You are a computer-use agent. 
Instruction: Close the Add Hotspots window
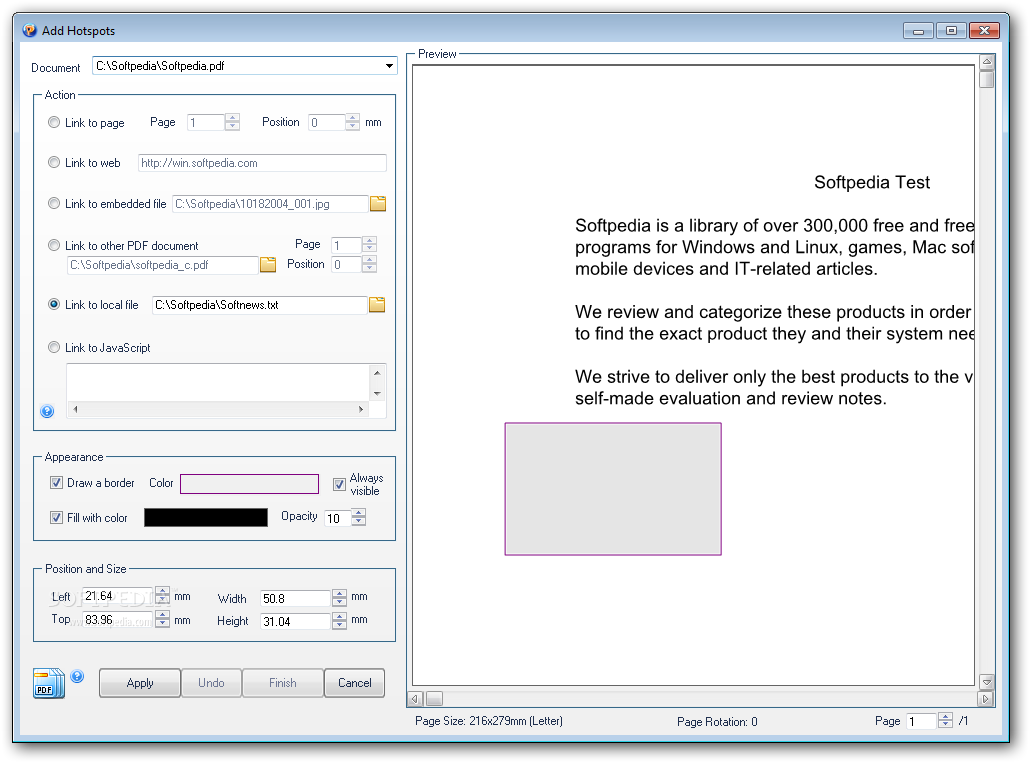[x=984, y=30]
